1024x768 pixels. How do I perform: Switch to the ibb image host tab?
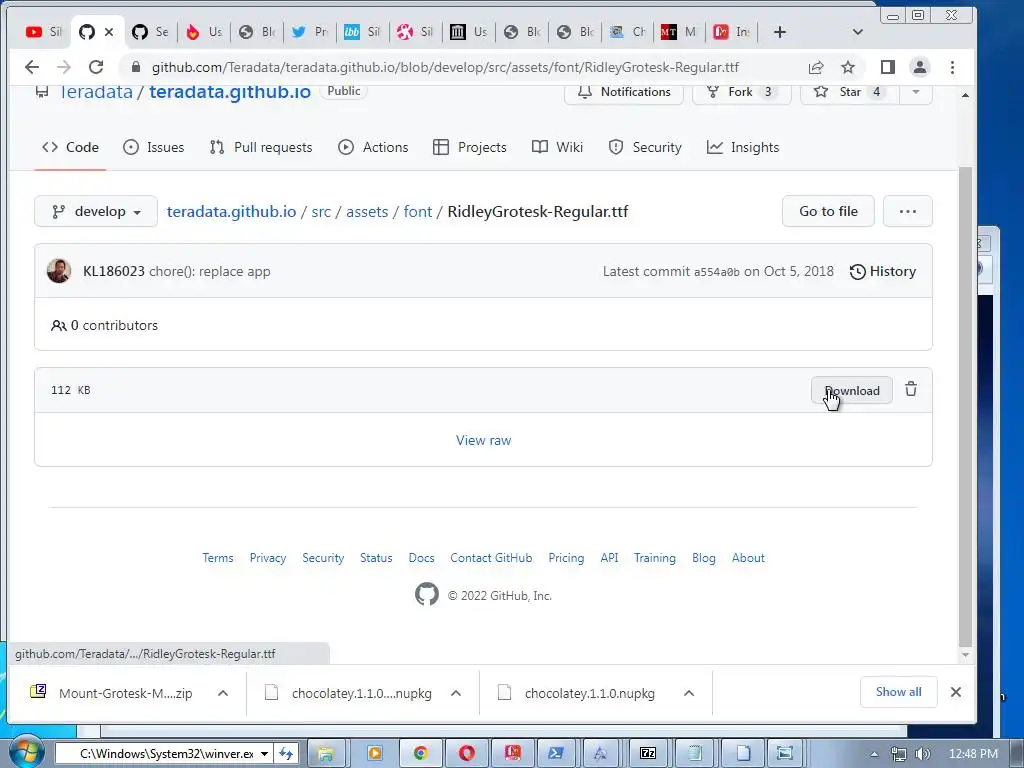(362, 31)
